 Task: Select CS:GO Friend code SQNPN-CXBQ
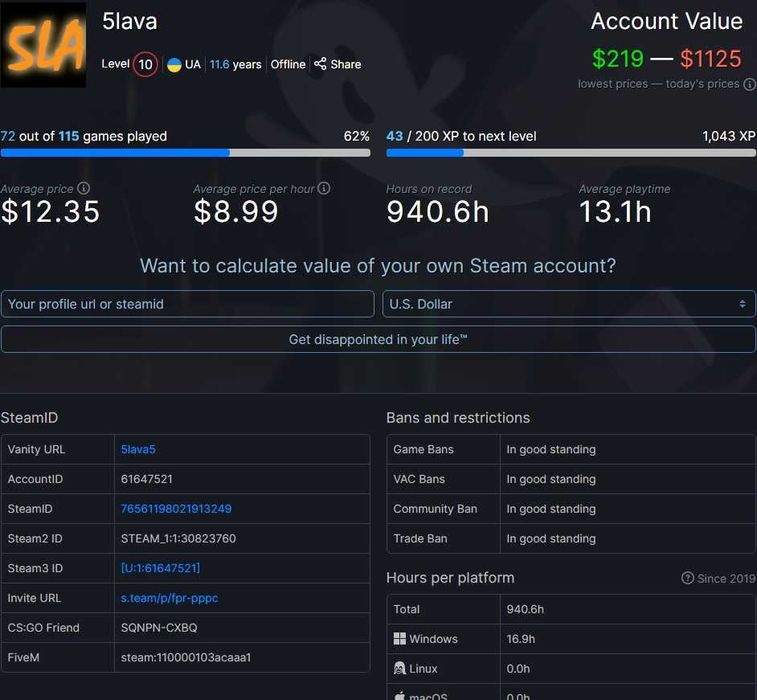click(x=159, y=628)
